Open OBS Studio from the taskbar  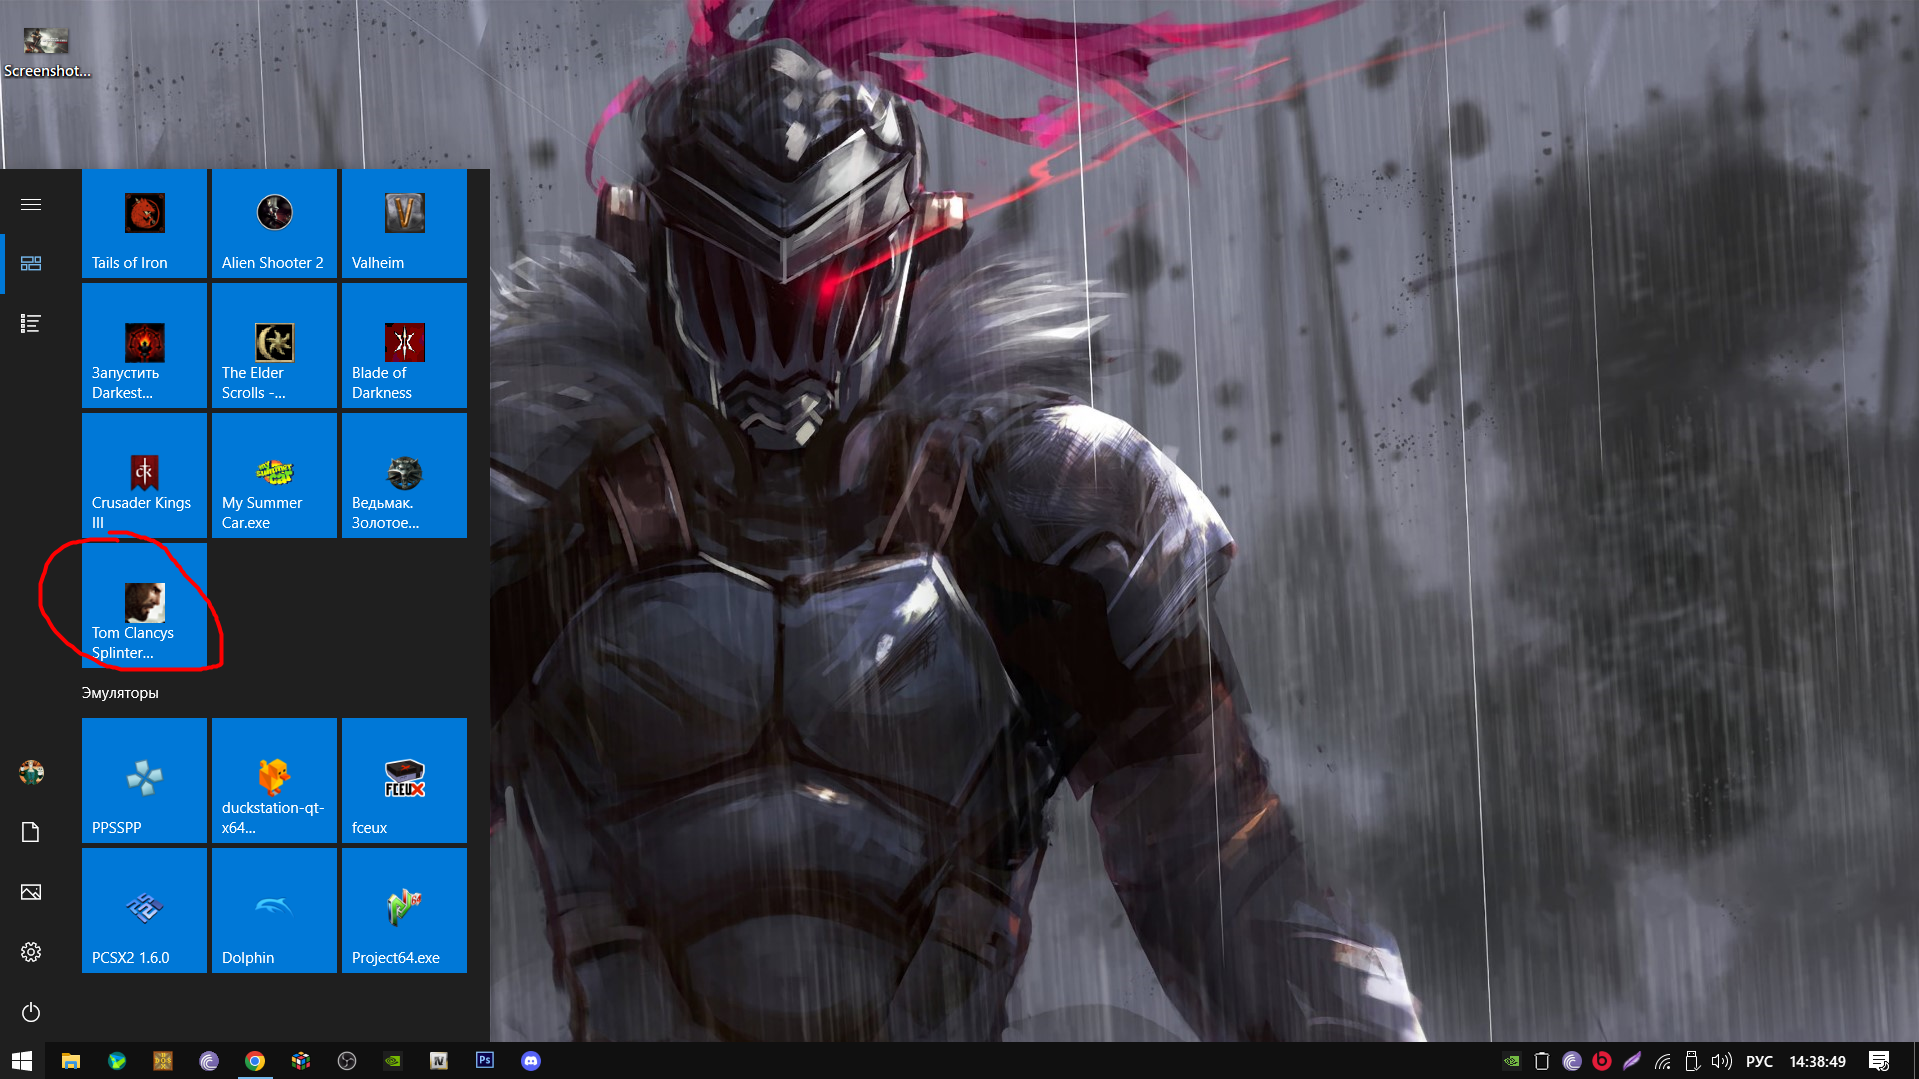click(x=347, y=1060)
